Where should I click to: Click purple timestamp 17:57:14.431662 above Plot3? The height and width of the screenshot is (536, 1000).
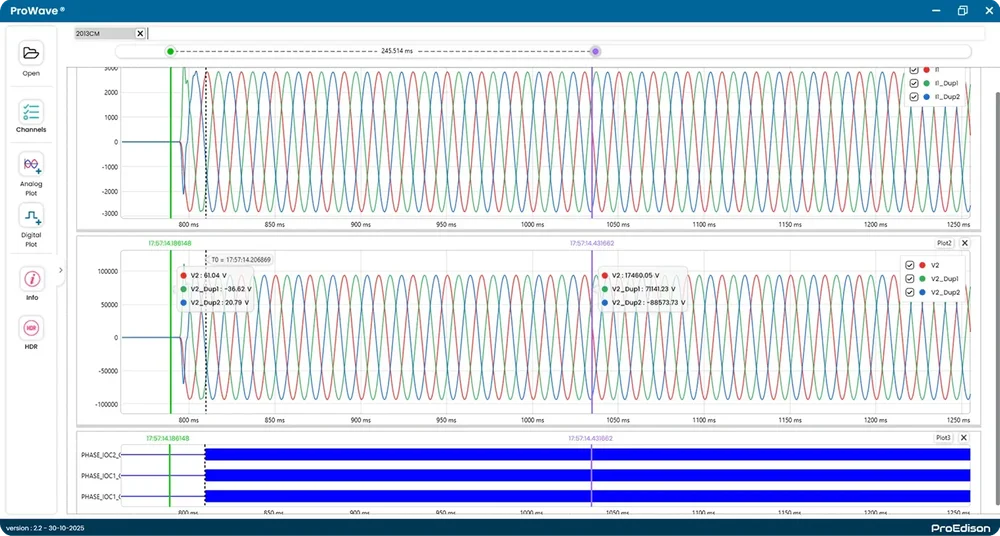(591, 438)
